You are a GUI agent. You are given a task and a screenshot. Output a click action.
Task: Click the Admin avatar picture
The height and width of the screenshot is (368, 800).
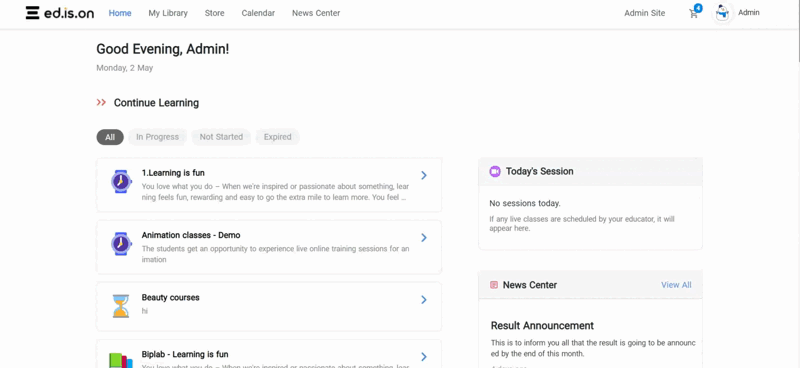coord(722,13)
